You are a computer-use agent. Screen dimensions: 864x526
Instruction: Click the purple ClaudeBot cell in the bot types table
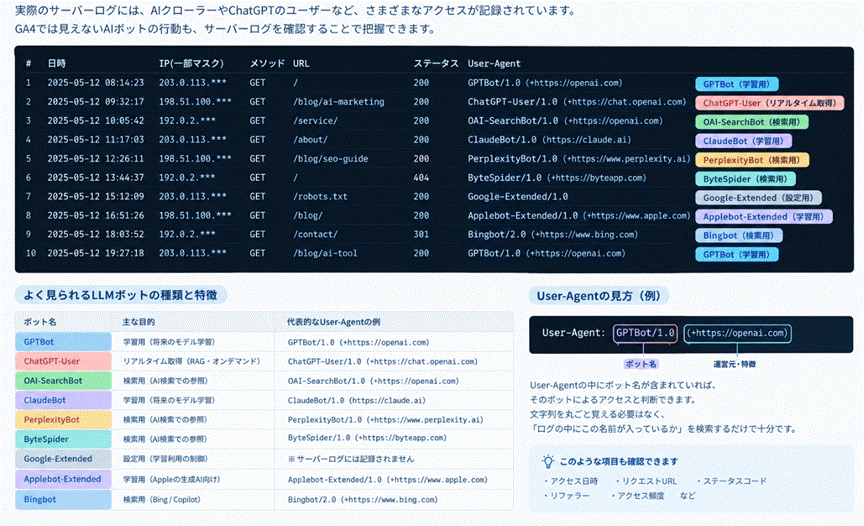pyautogui.click(x=63, y=400)
